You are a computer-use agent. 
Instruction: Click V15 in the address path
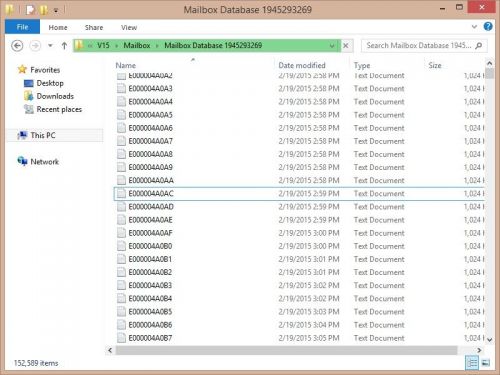pyautogui.click(x=103, y=45)
